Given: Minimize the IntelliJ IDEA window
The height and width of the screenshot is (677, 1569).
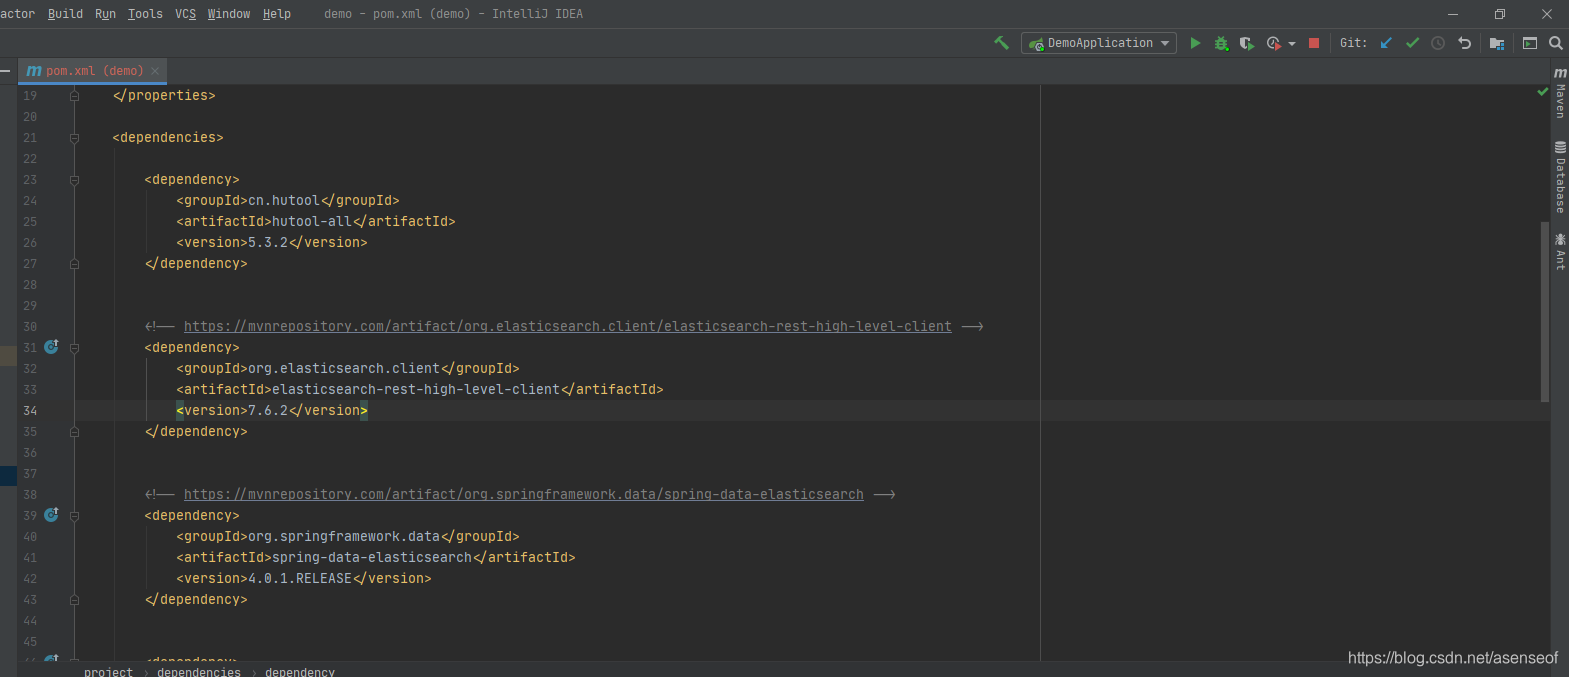Looking at the screenshot, I should click(x=1453, y=14).
